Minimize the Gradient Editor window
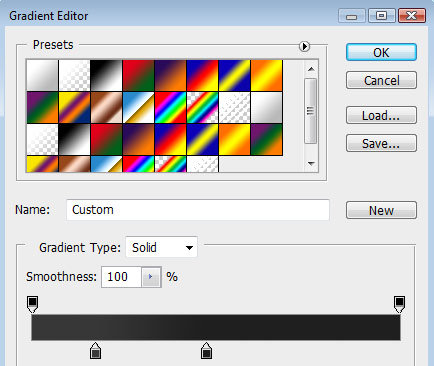The height and width of the screenshot is (366, 434). pos(352,16)
